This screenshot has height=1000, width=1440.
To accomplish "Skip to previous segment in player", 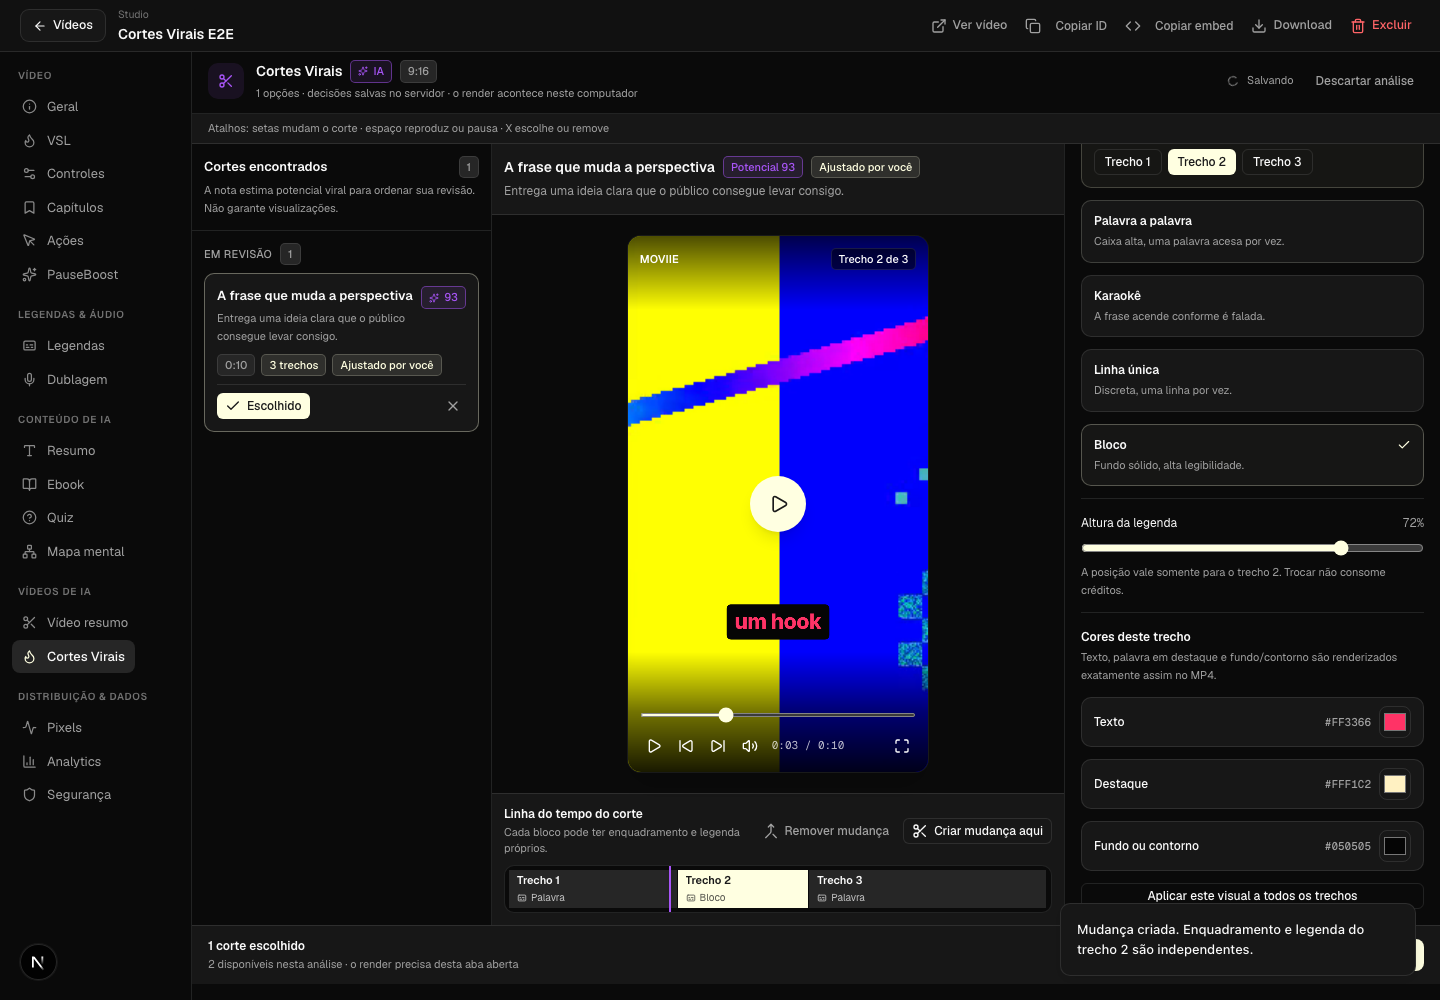I will [x=686, y=746].
